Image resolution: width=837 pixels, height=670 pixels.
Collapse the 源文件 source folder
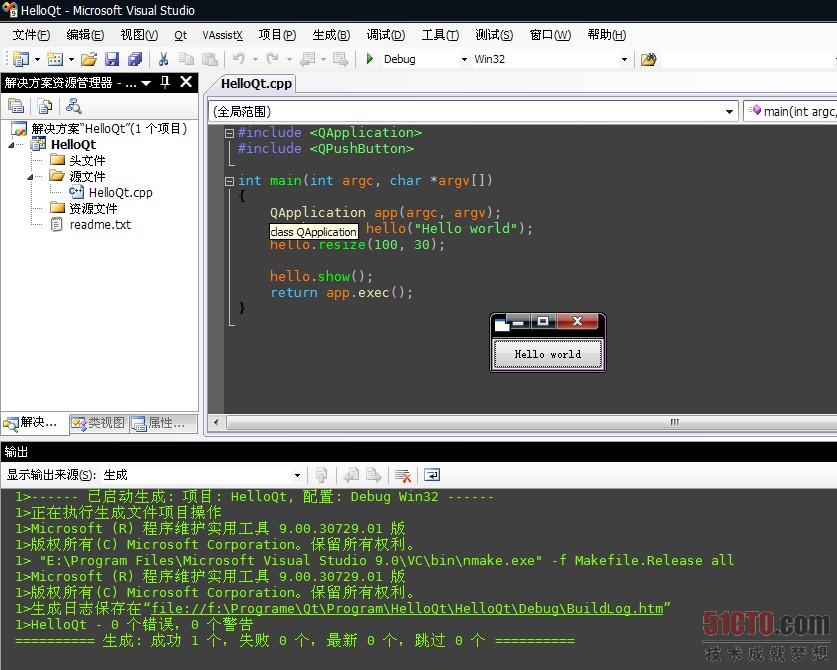tap(30, 177)
